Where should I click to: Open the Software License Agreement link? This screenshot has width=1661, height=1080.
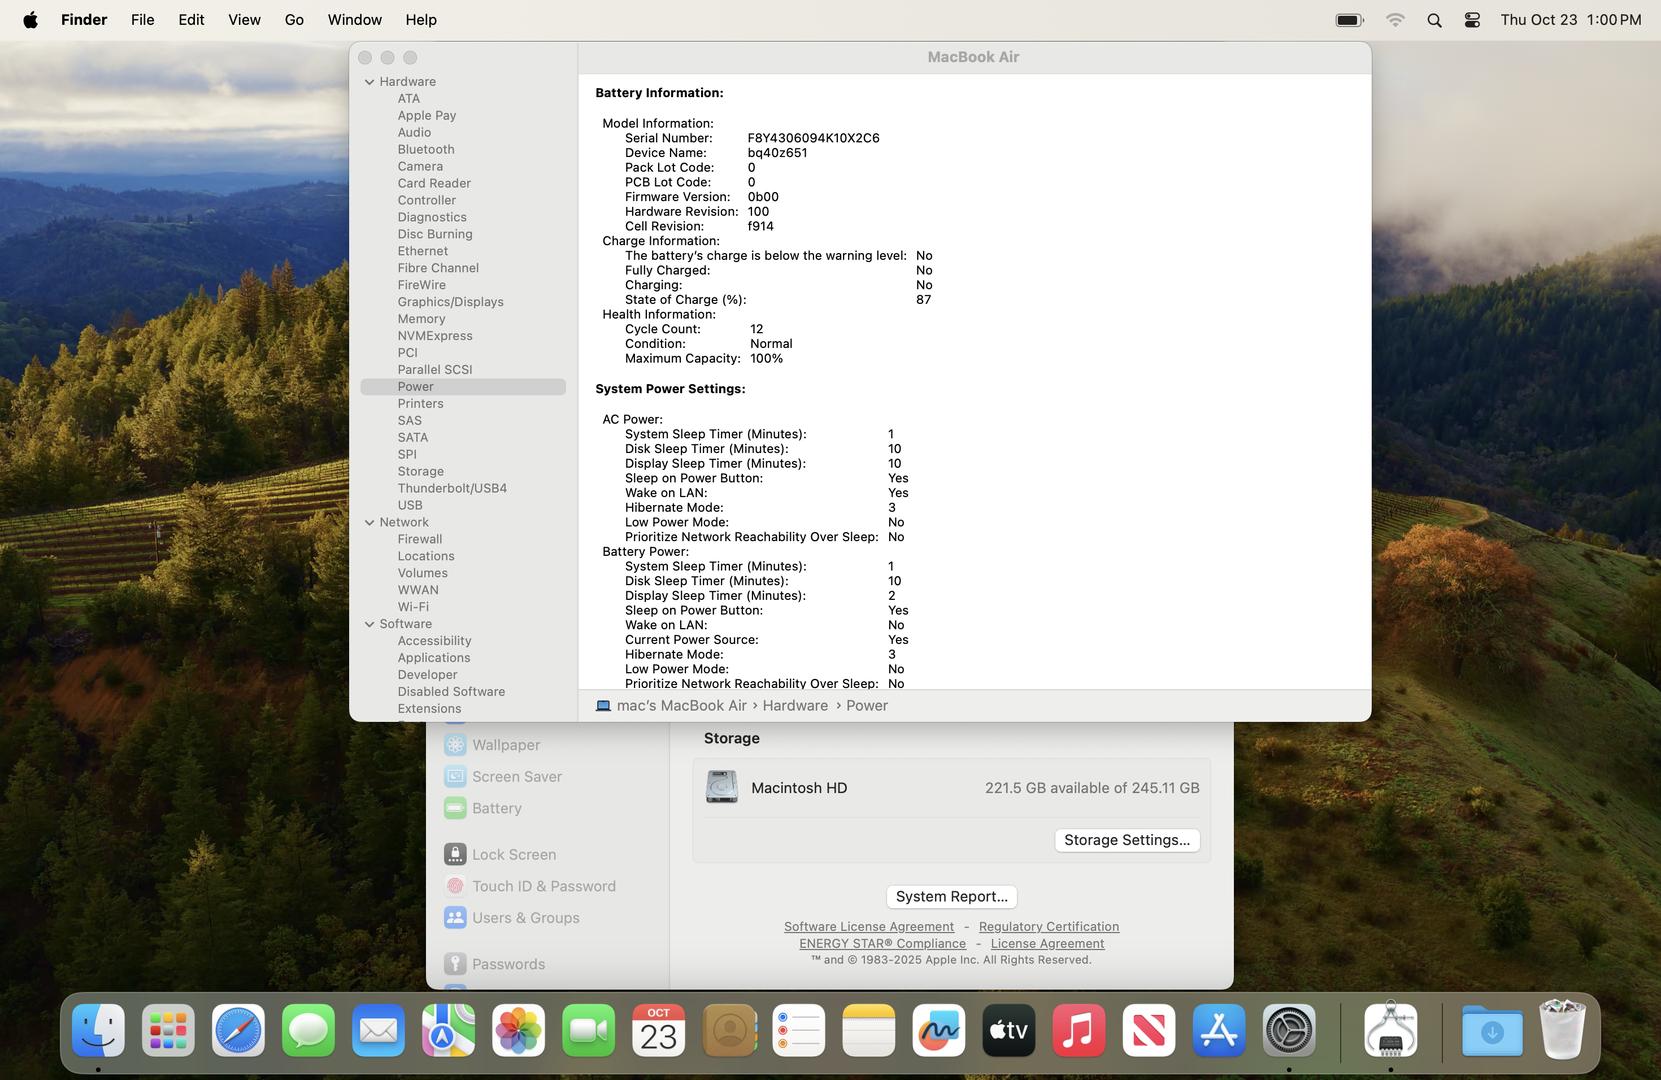tap(868, 927)
